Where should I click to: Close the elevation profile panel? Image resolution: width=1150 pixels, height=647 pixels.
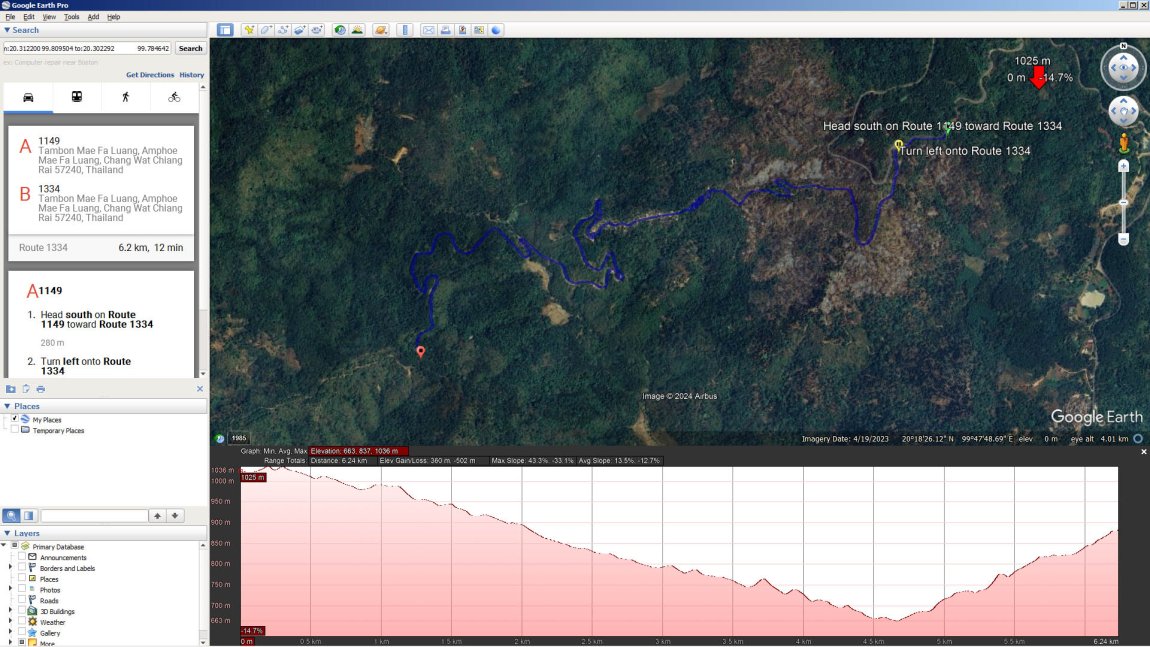click(1144, 452)
